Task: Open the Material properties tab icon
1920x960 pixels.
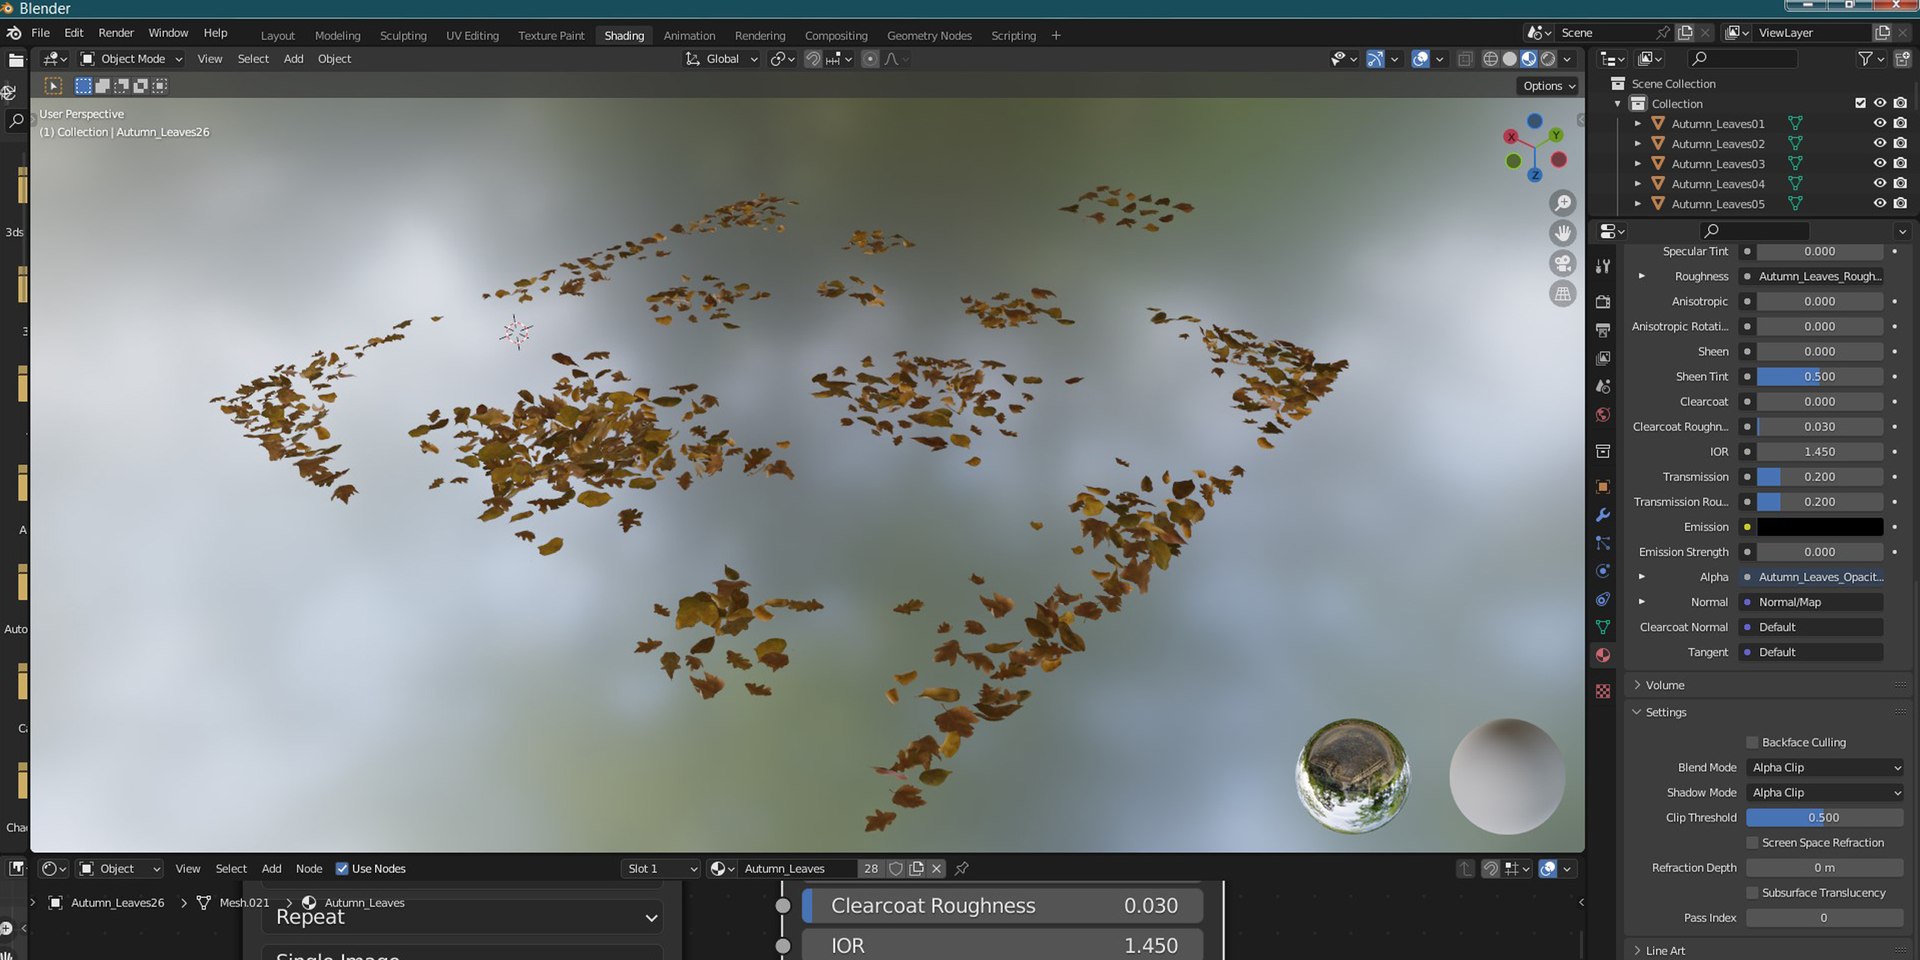Action: pos(1603,655)
